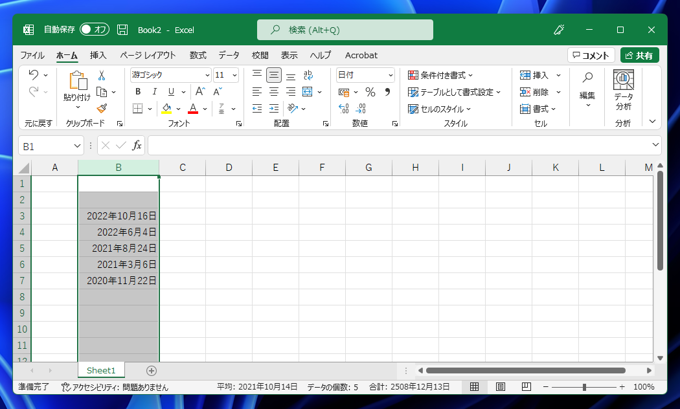Viewport: 680px width, 409px height.
Task: Toggle the AutoSave switch
Action: 94,30
